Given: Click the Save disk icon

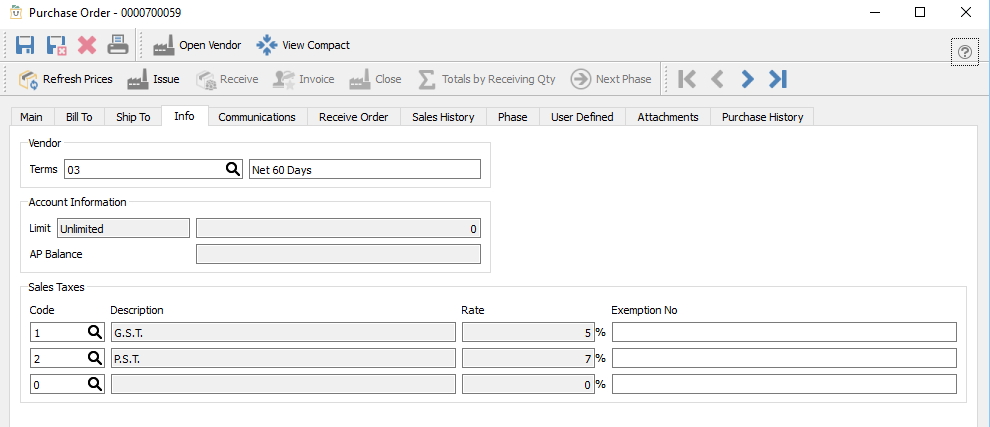Looking at the screenshot, I should 26,45.
